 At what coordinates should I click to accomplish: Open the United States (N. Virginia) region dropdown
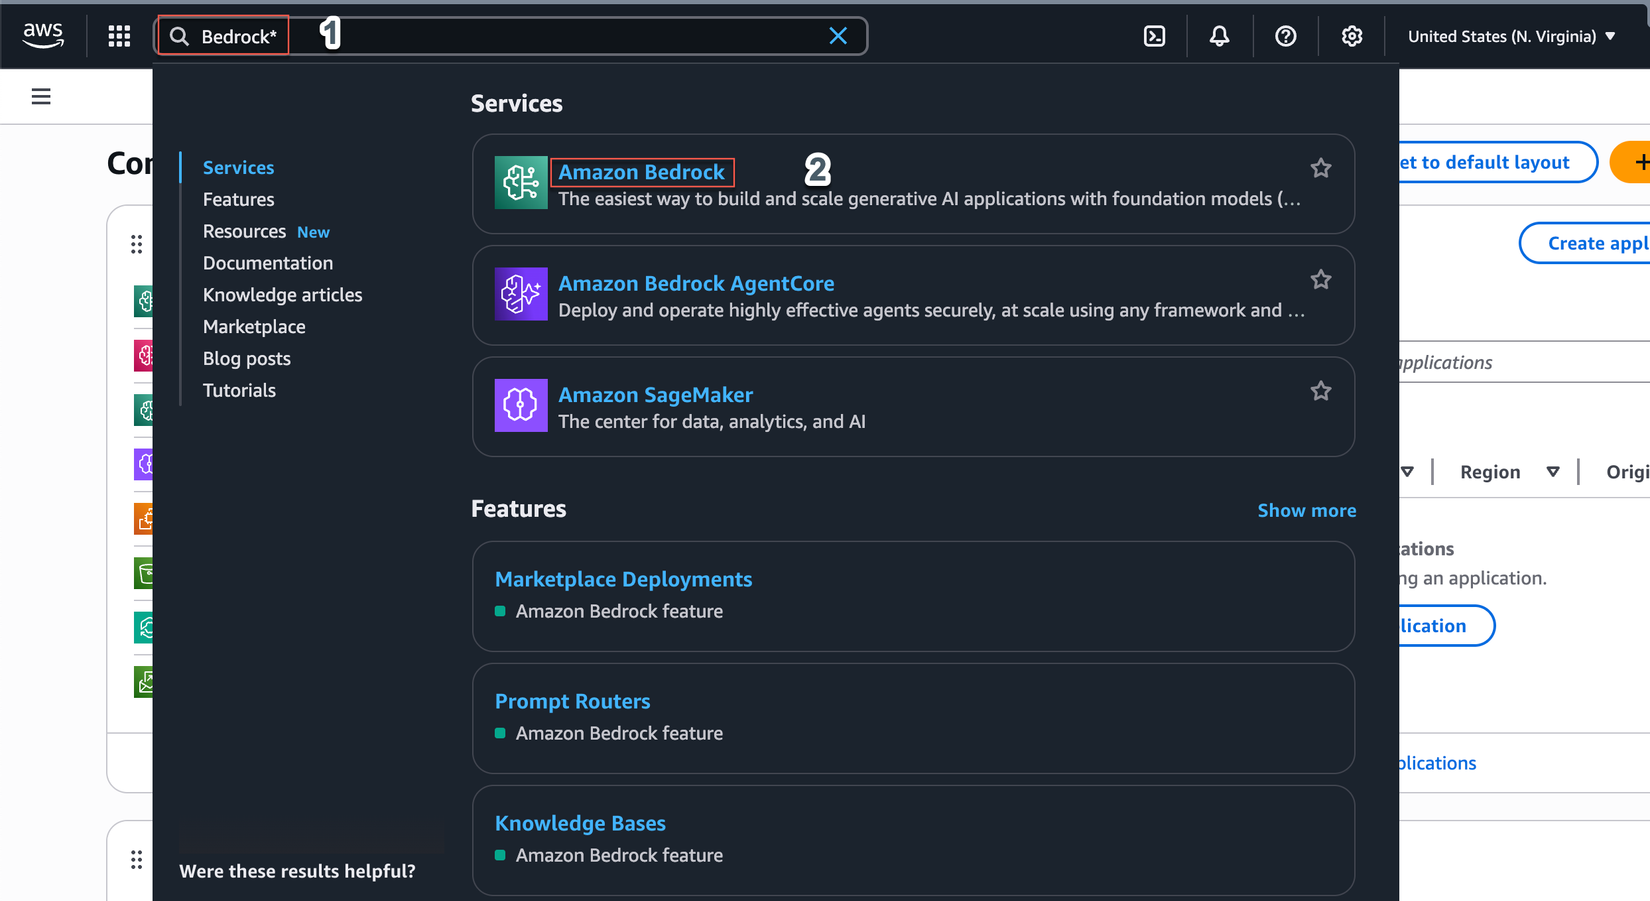(1511, 36)
